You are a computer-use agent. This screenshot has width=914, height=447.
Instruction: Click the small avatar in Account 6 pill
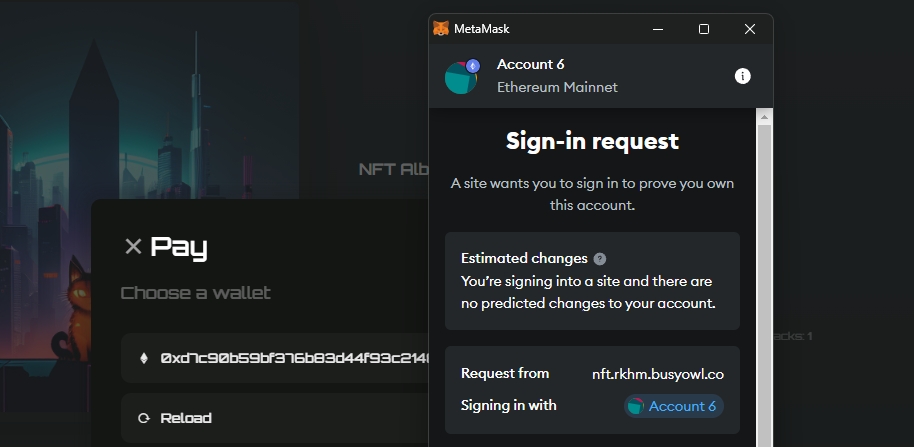636,406
